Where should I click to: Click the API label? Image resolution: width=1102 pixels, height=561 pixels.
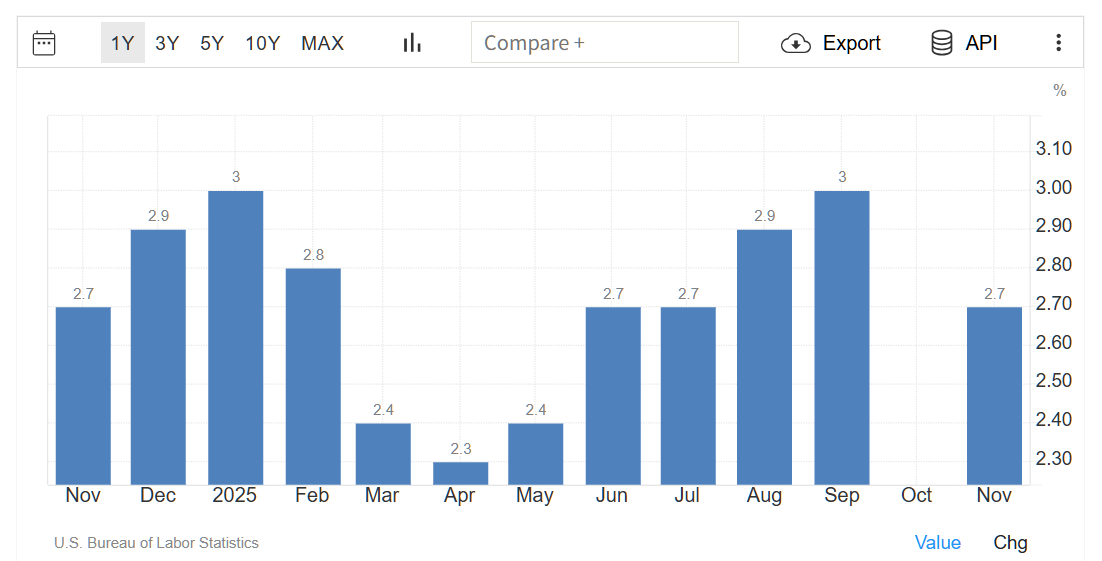click(x=981, y=43)
